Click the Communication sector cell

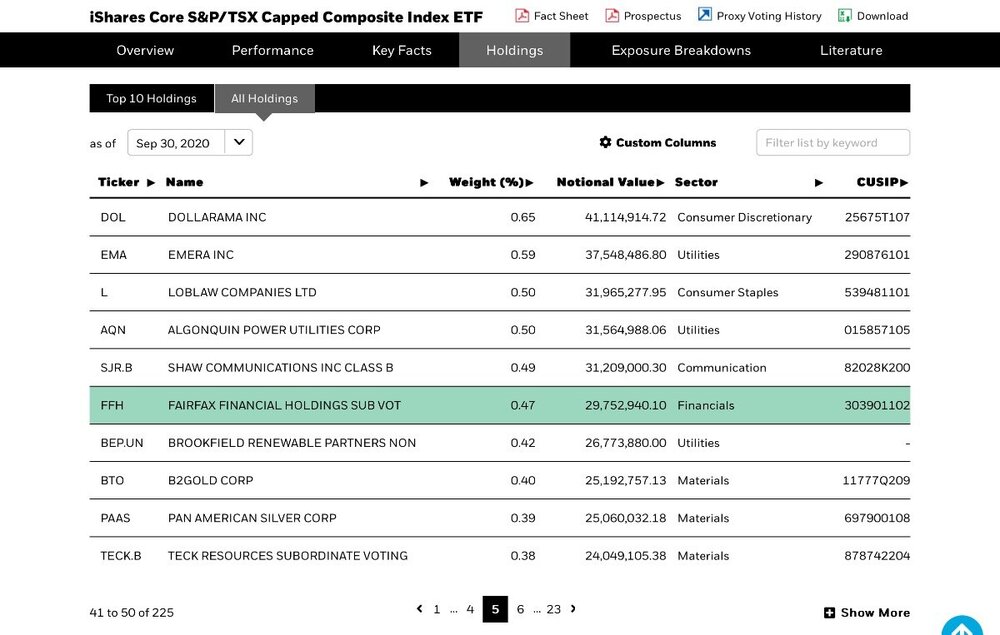pos(722,368)
